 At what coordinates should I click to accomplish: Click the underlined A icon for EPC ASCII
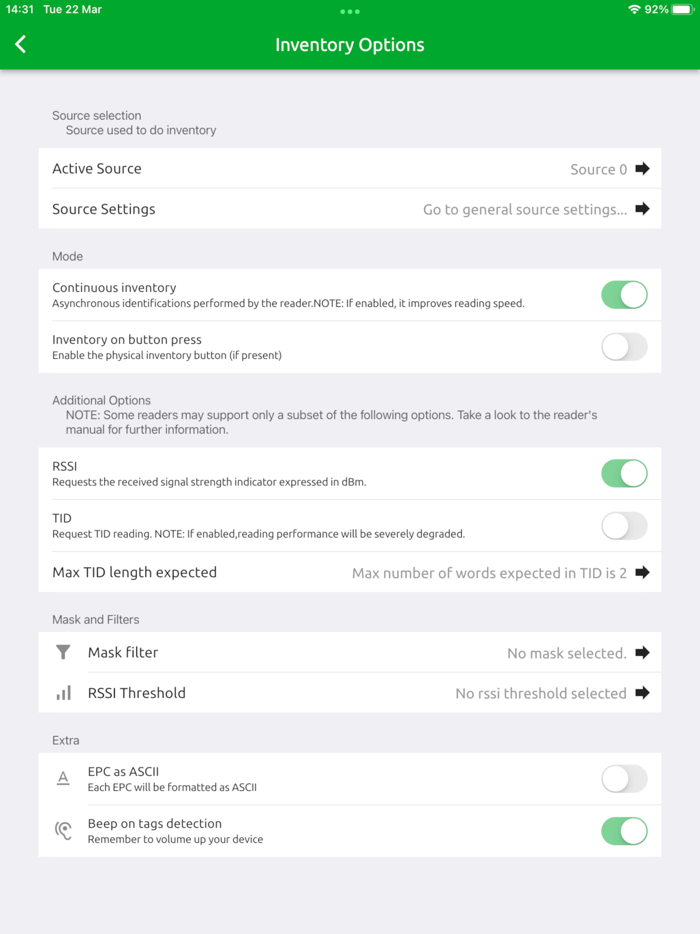click(x=63, y=778)
